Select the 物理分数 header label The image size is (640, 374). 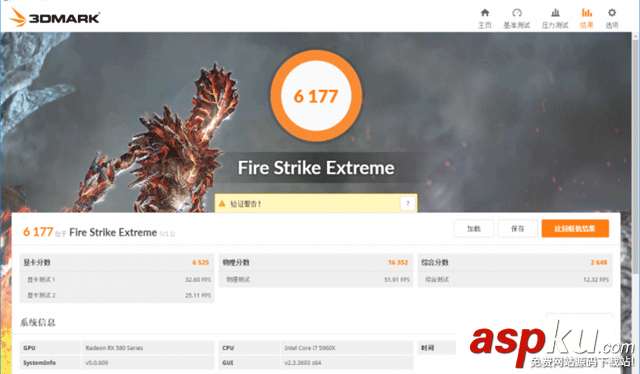coord(236,263)
